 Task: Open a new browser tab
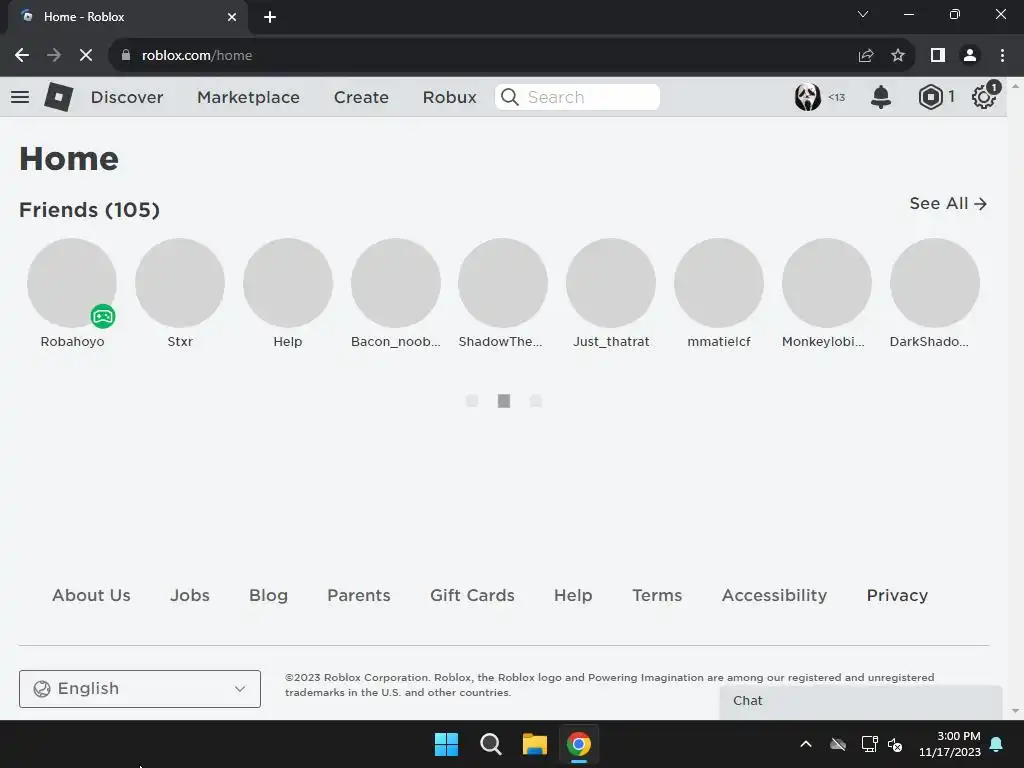pos(270,17)
